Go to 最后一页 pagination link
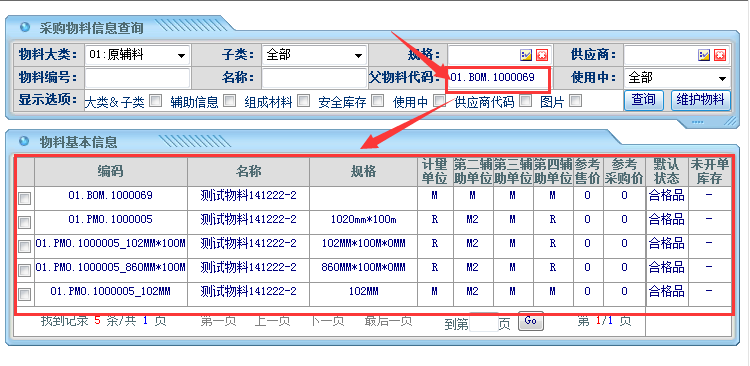Image resolution: width=750 pixels, height=366 pixels. click(x=388, y=321)
